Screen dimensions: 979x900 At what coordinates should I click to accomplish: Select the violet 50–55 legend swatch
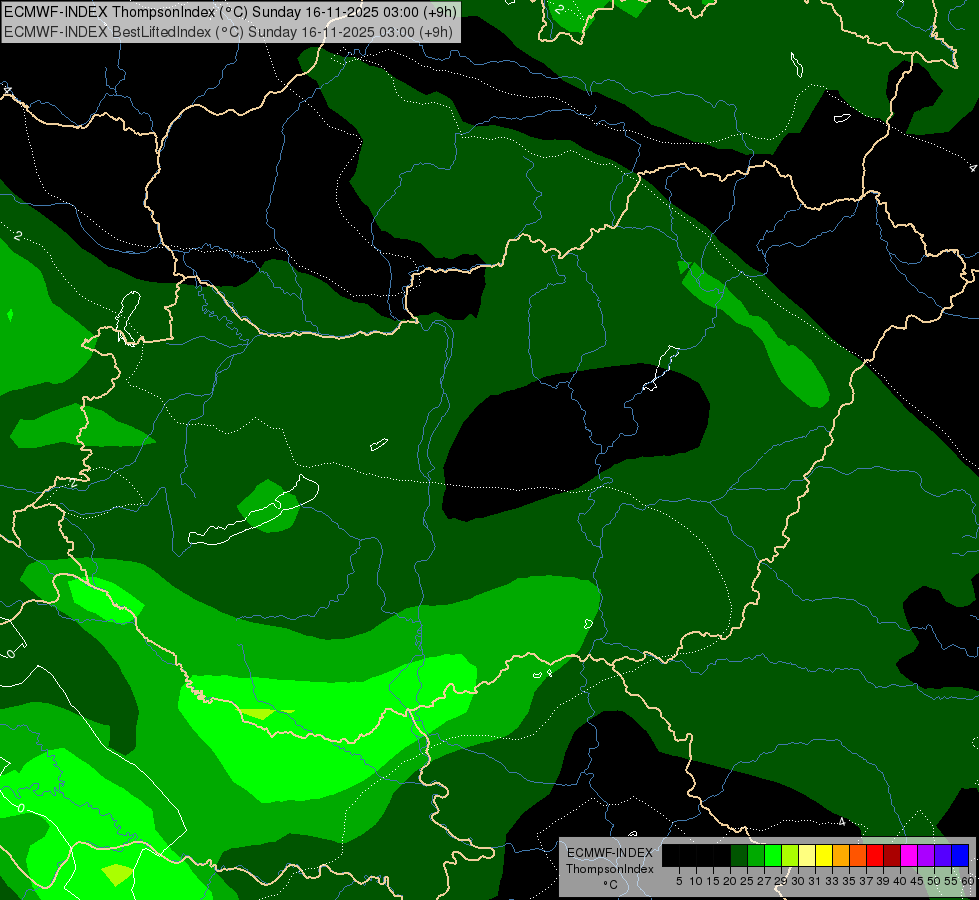tap(943, 856)
